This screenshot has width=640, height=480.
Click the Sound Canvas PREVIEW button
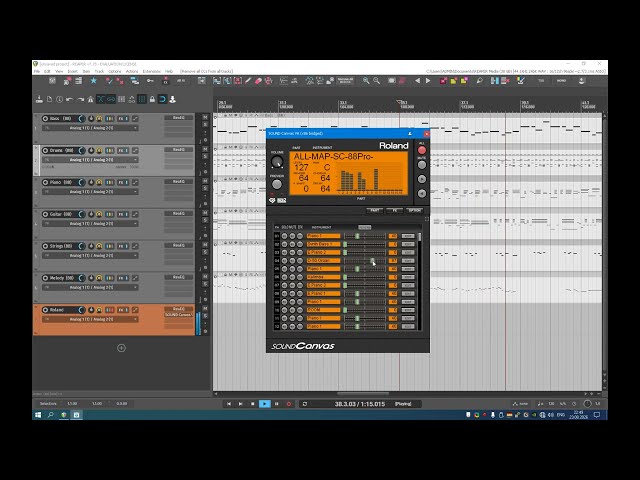click(277, 184)
